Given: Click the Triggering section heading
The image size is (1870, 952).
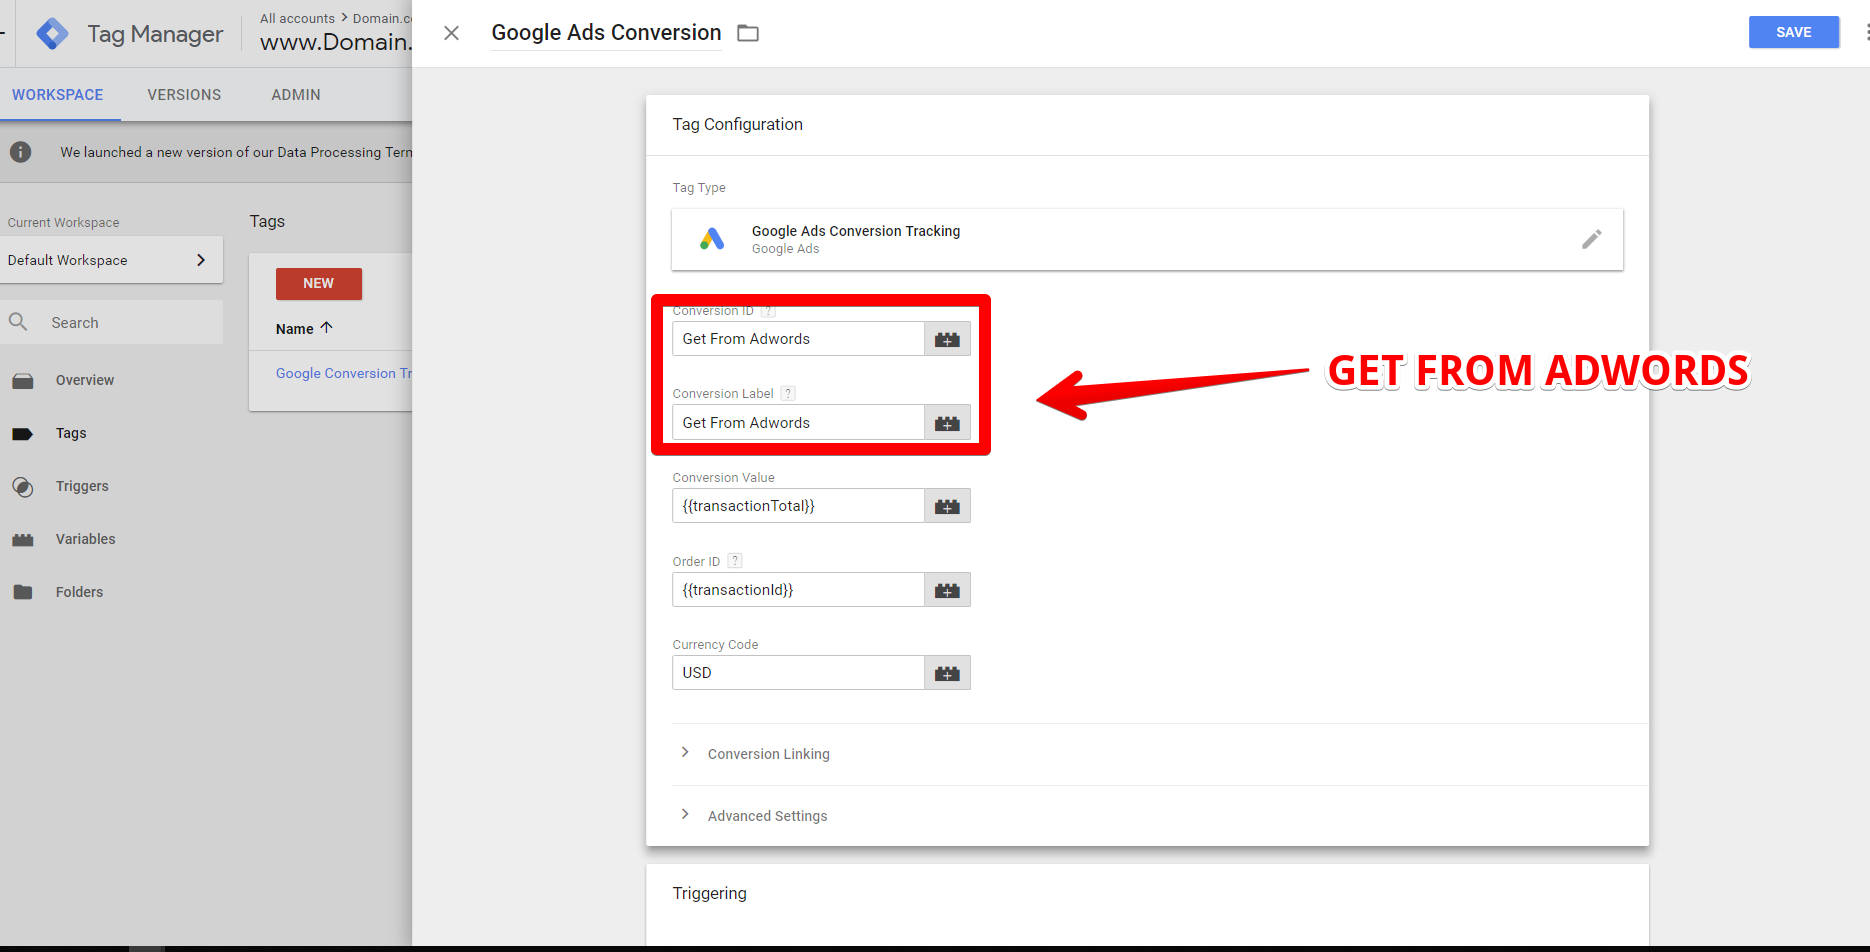Looking at the screenshot, I should 709,893.
